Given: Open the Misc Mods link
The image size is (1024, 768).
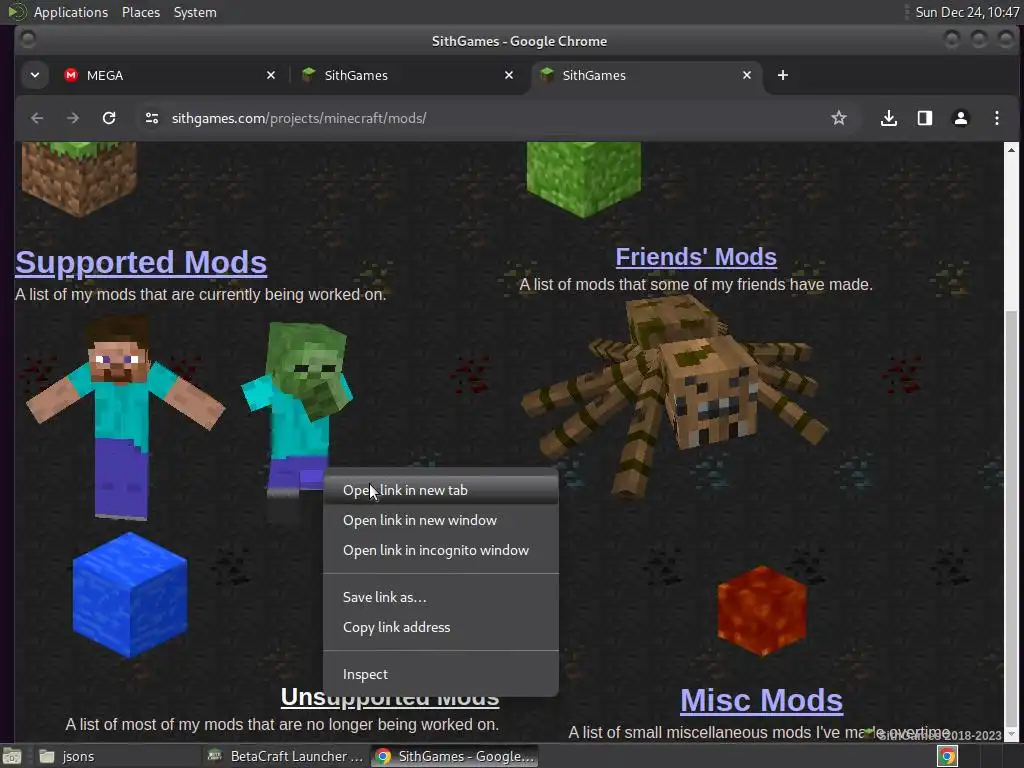Looking at the screenshot, I should coord(761,700).
